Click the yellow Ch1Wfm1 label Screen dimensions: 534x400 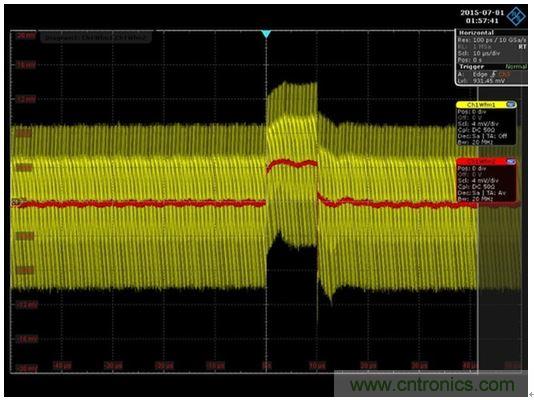point(481,105)
